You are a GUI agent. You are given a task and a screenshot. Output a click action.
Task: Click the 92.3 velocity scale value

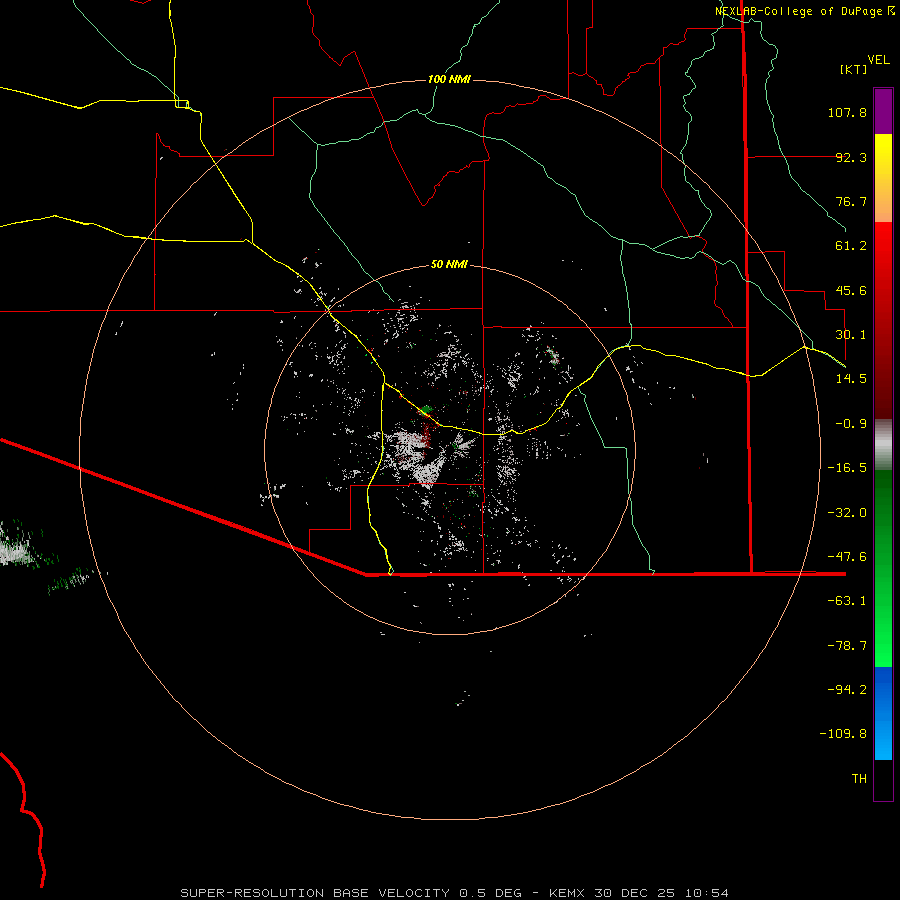(x=851, y=157)
